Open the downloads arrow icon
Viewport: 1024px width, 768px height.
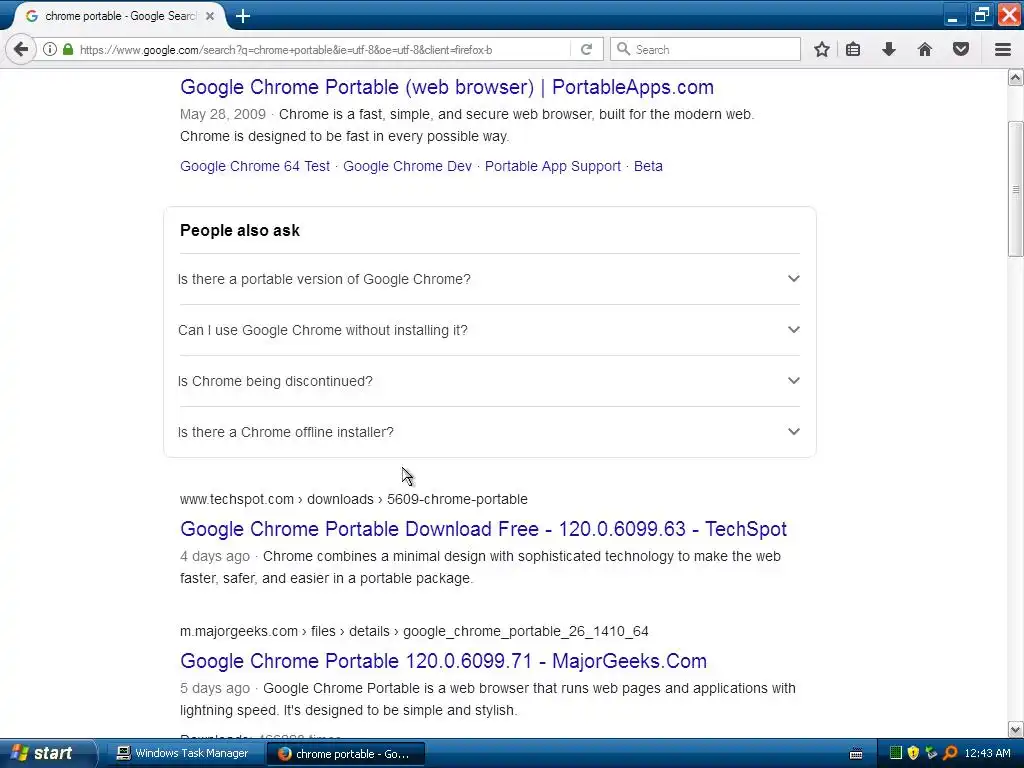[x=889, y=50]
